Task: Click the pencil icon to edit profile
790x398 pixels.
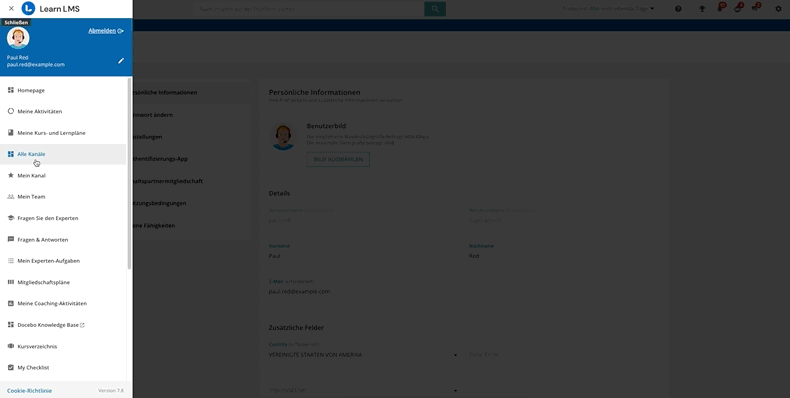Action: [x=121, y=61]
